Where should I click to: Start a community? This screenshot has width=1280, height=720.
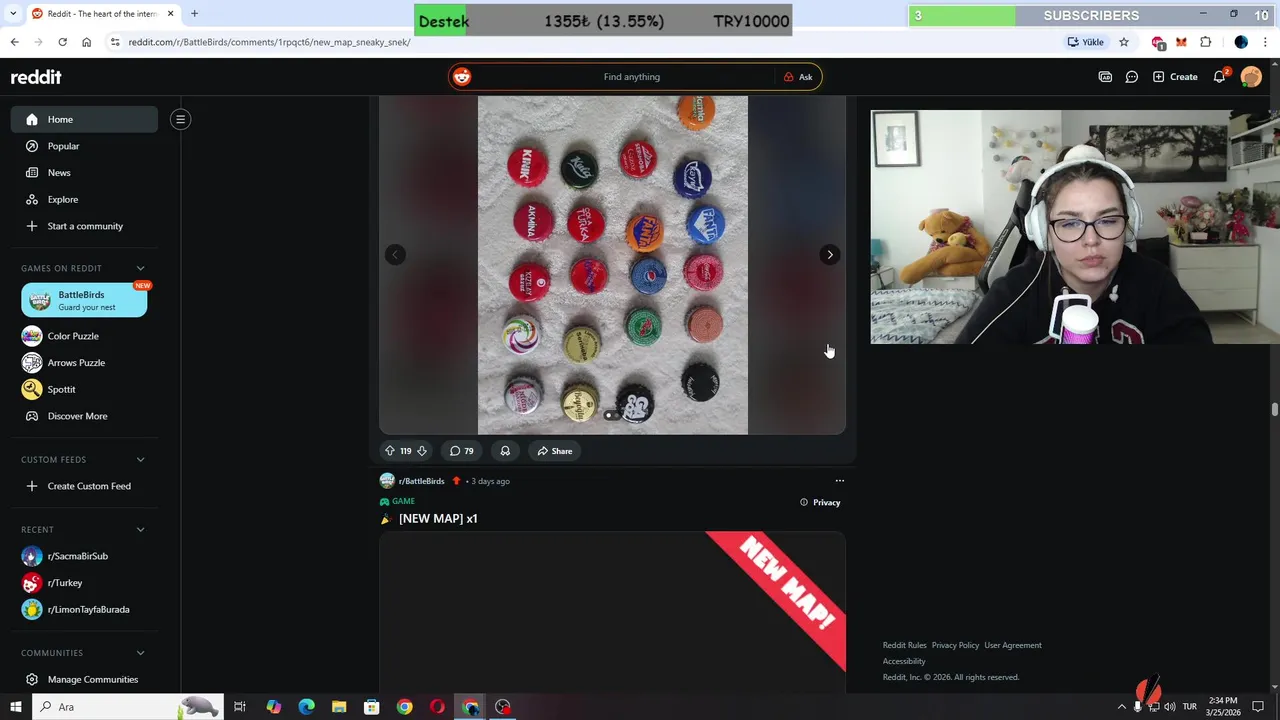pyautogui.click(x=84, y=226)
